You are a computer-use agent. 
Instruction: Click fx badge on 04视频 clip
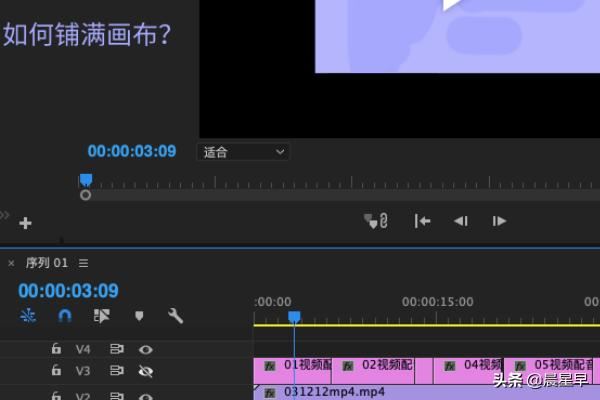tap(450, 366)
